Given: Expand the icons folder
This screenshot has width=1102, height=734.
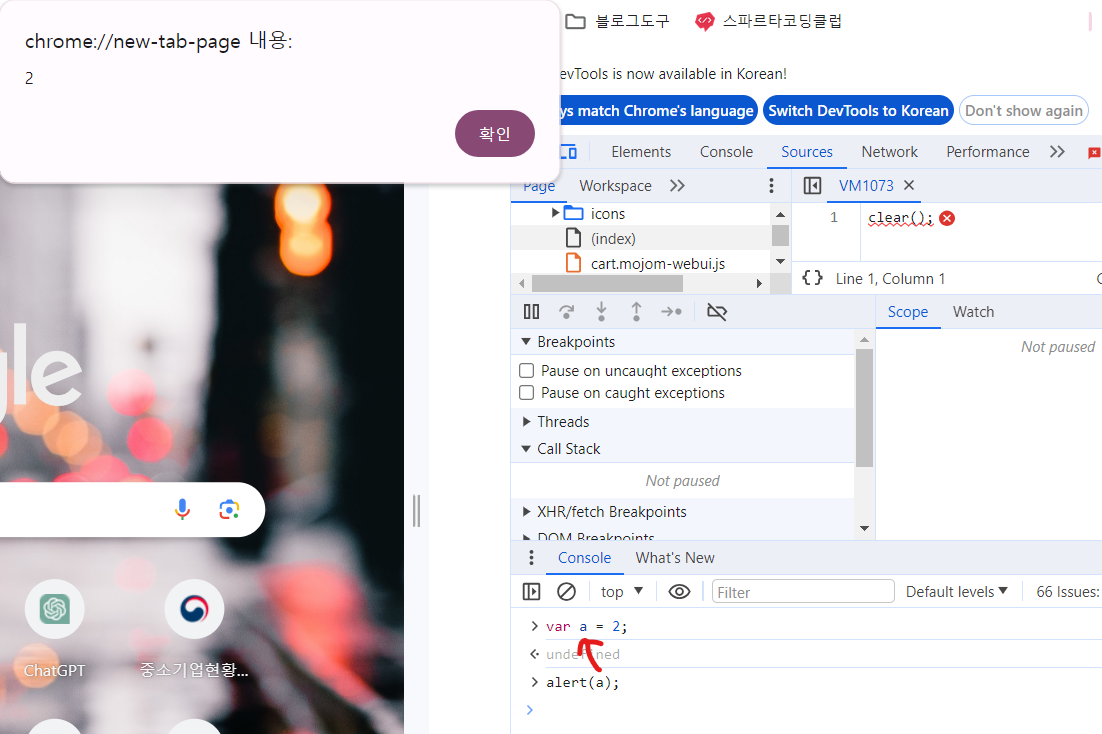Looking at the screenshot, I should point(555,213).
